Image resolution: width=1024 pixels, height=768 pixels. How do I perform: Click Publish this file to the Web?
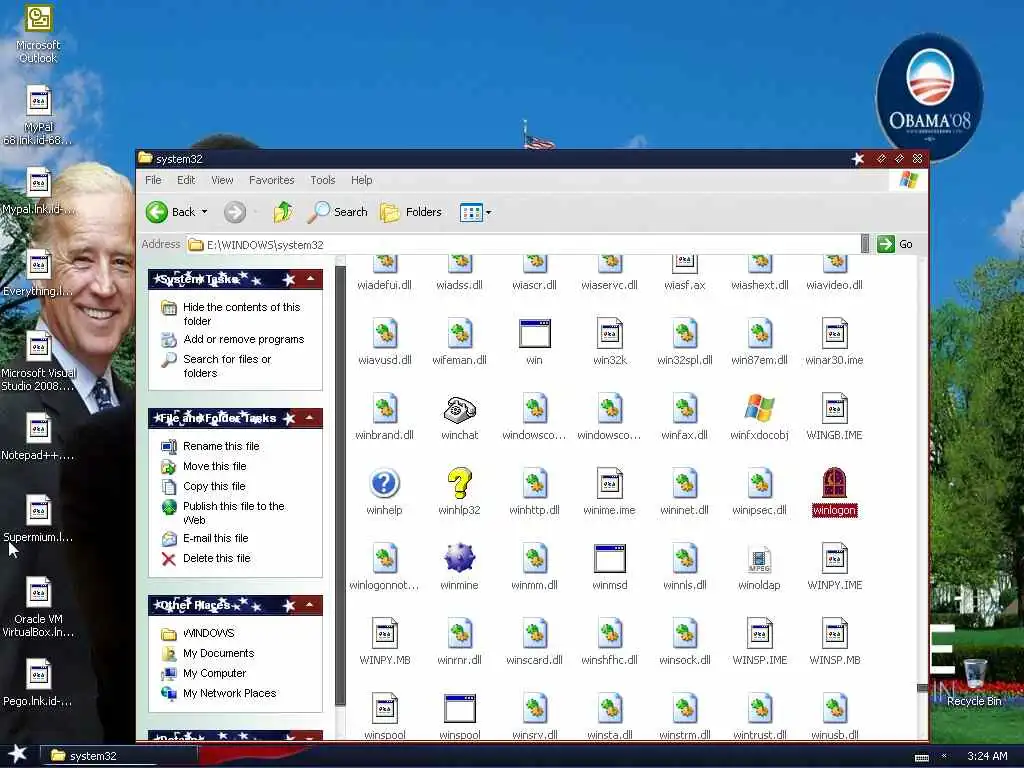[x=233, y=513]
